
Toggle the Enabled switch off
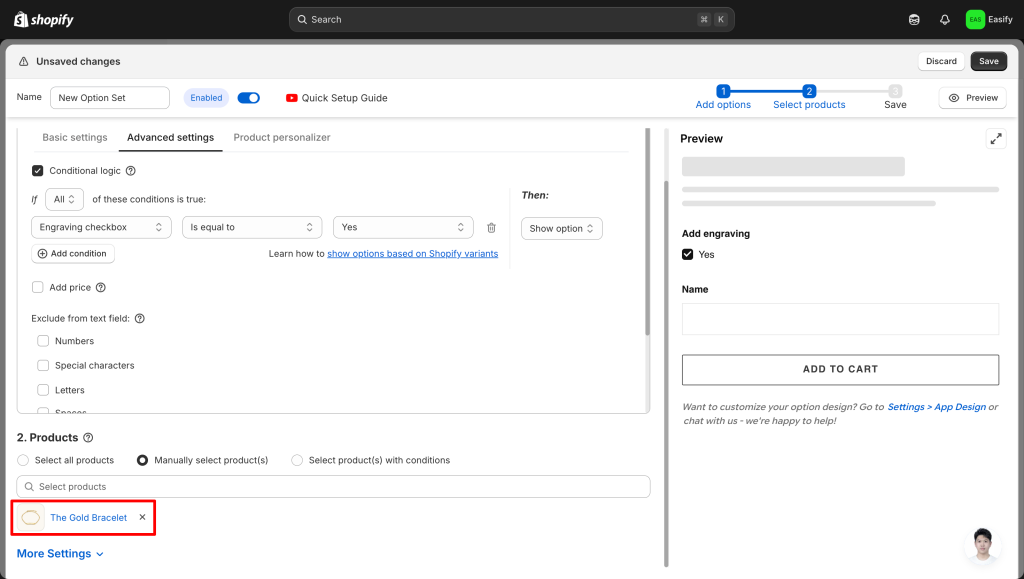pyautogui.click(x=249, y=98)
